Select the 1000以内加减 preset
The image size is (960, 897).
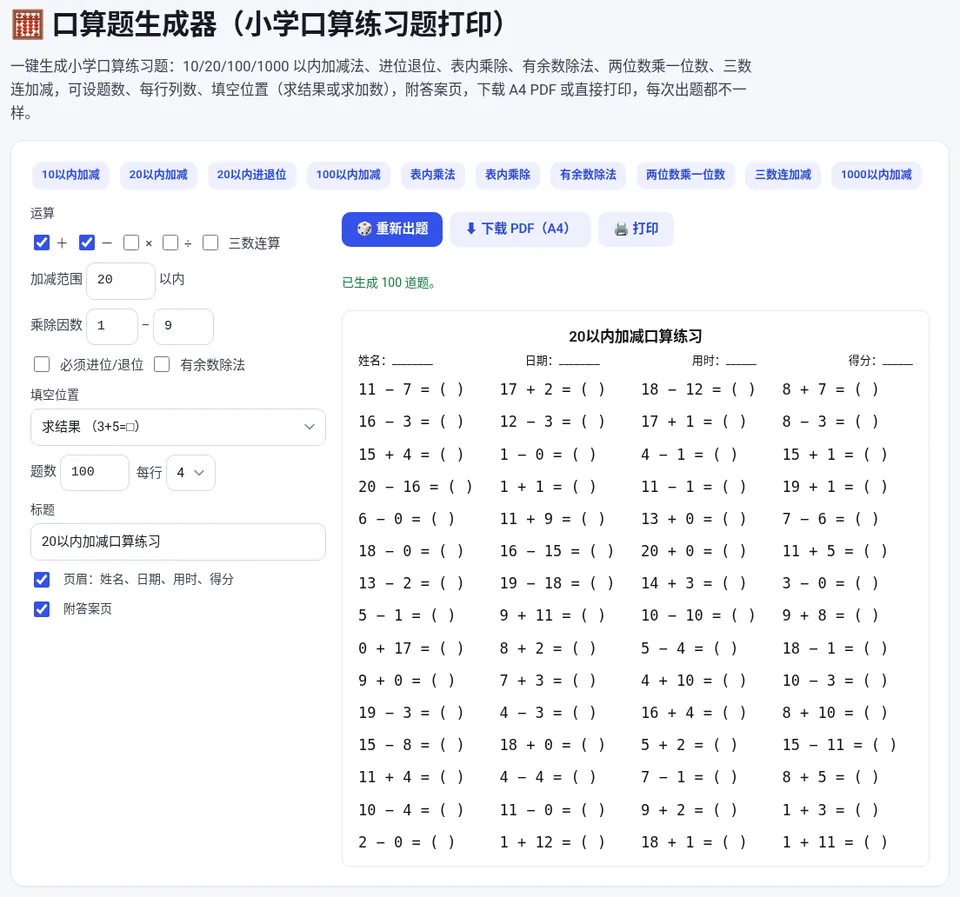point(876,175)
